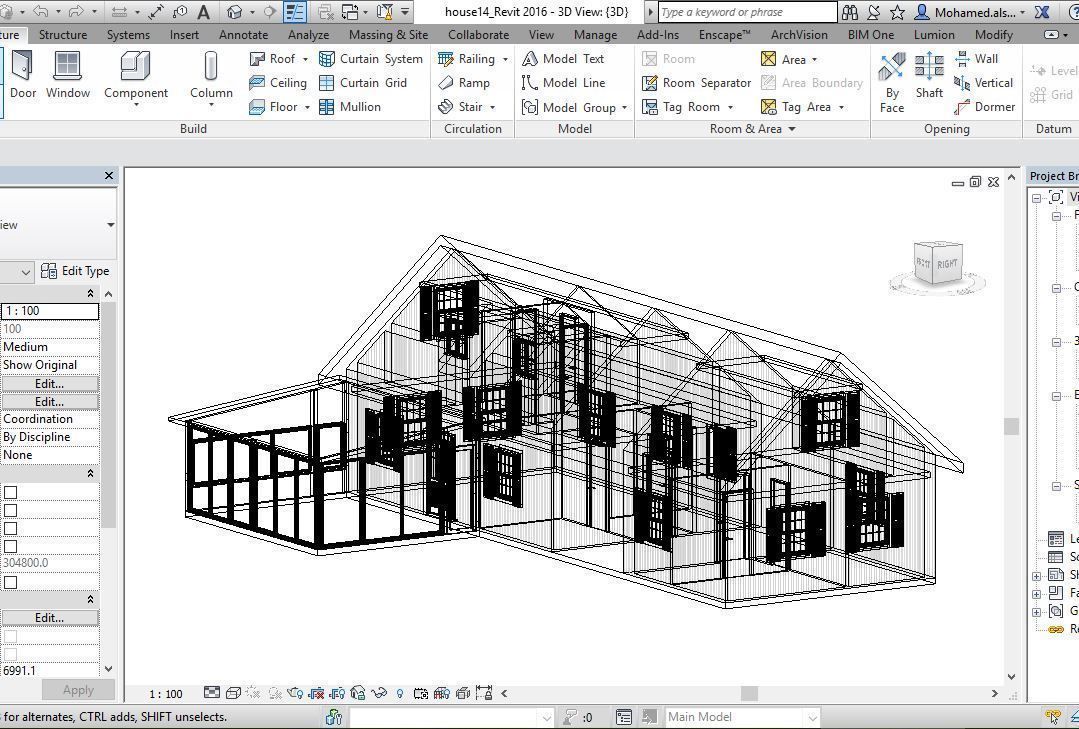Select the Shaft opening tool
The height and width of the screenshot is (729, 1079).
929,76
